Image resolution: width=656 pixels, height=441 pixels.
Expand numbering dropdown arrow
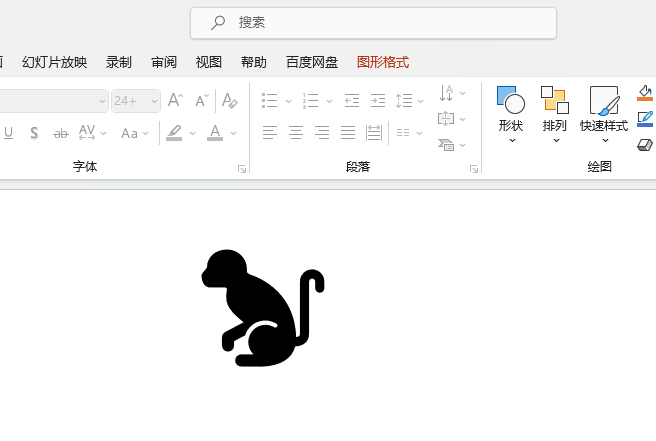coord(329,101)
